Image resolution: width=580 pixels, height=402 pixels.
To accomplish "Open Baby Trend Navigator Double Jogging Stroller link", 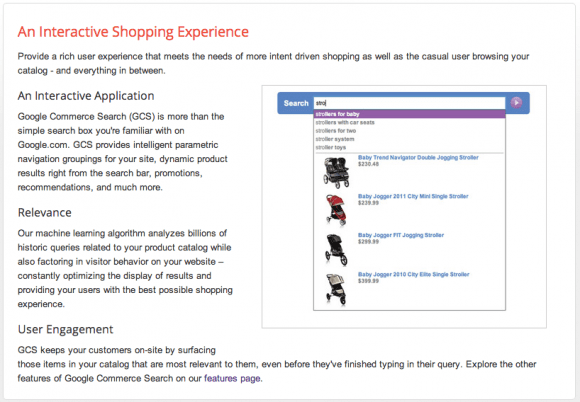I will [x=418, y=158].
